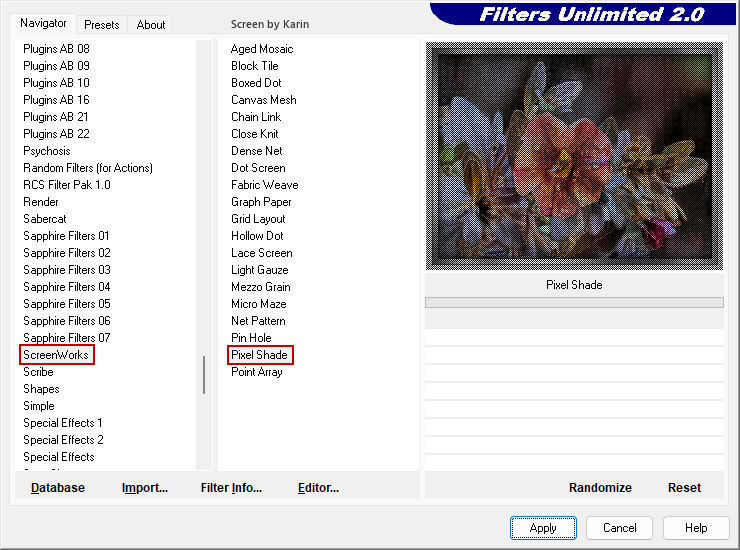The height and width of the screenshot is (550, 740).
Task: Open the About tab
Action: (x=151, y=25)
